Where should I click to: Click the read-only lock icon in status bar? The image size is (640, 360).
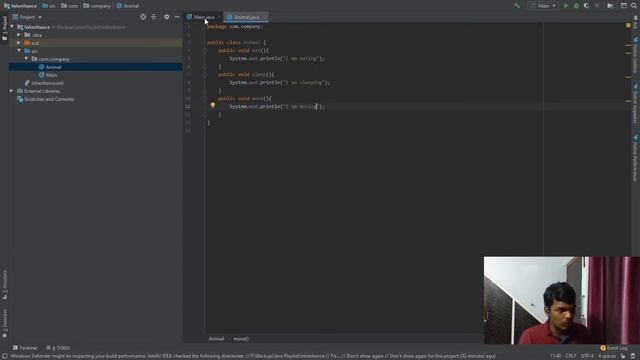(623, 356)
